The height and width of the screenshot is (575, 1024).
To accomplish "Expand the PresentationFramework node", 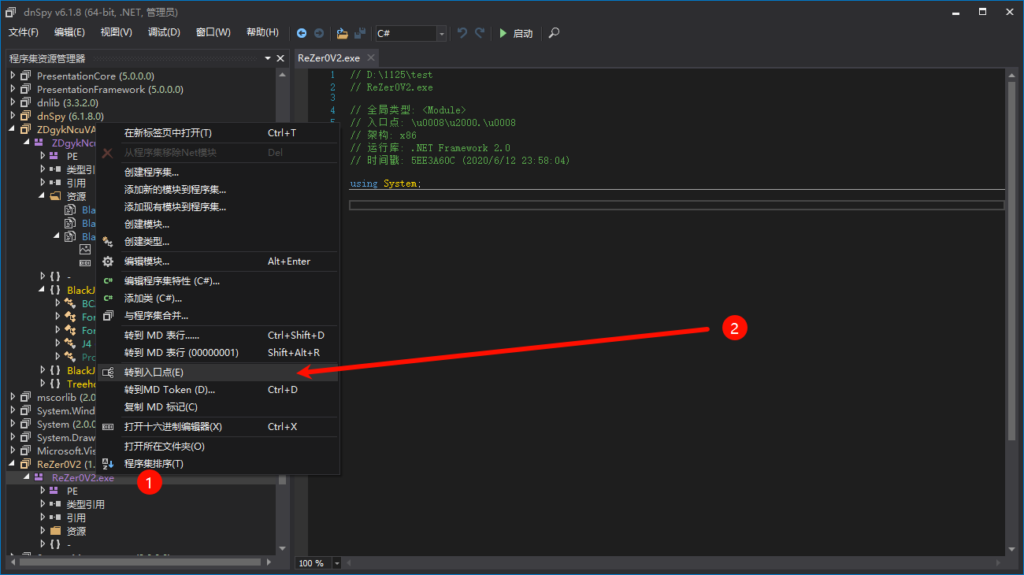I will point(12,89).
